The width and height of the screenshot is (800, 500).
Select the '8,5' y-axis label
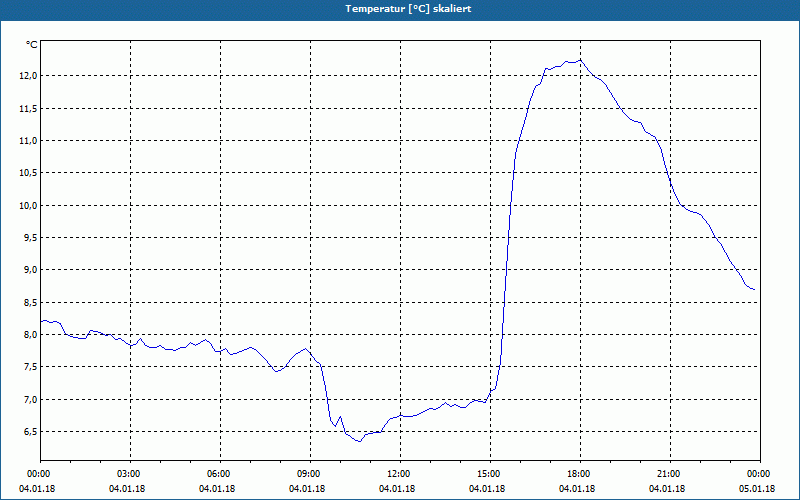point(30,303)
